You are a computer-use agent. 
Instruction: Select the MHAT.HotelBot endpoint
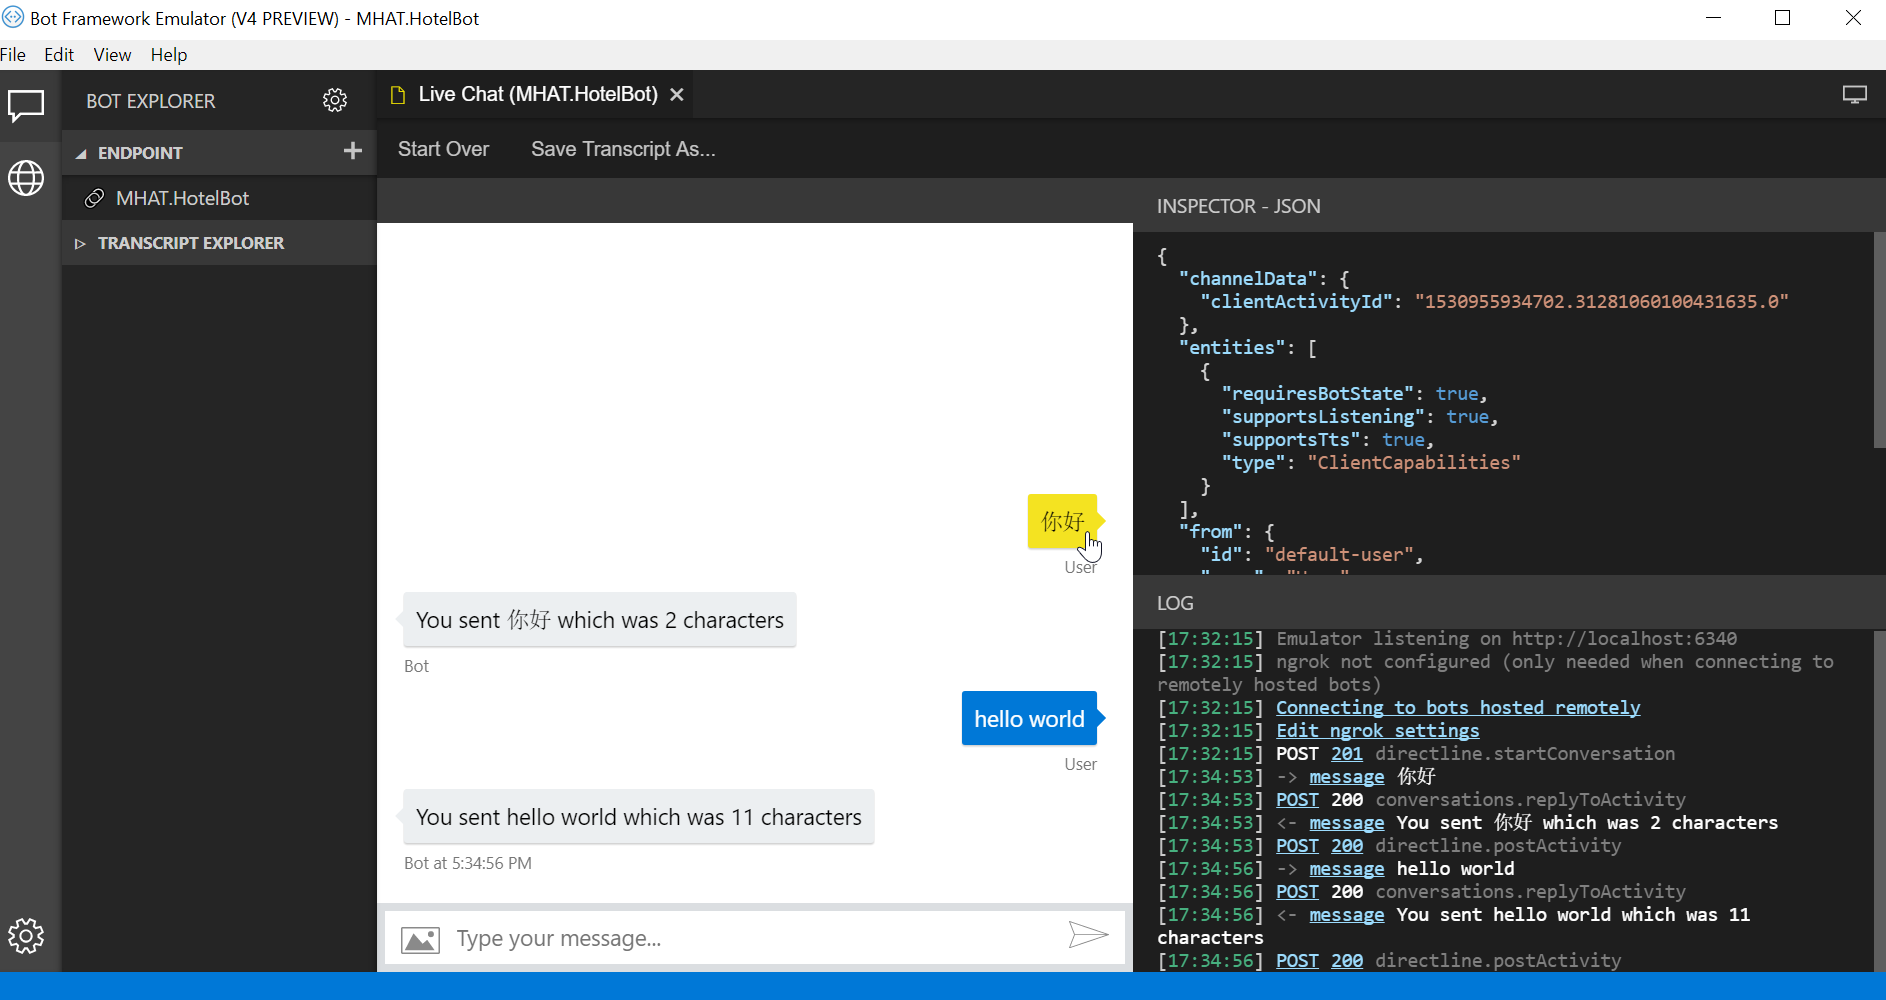click(x=182, y=199)
